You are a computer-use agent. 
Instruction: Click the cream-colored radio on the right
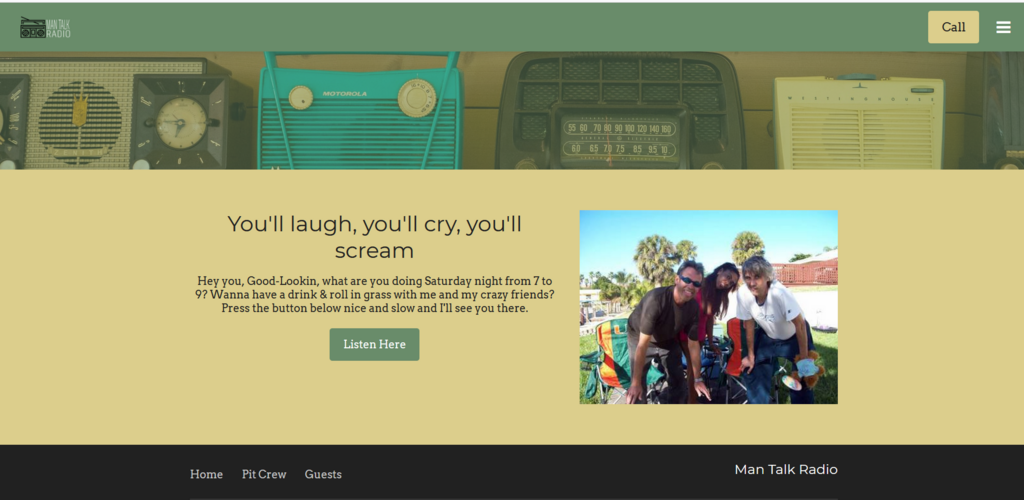click(x=858, y=123)
